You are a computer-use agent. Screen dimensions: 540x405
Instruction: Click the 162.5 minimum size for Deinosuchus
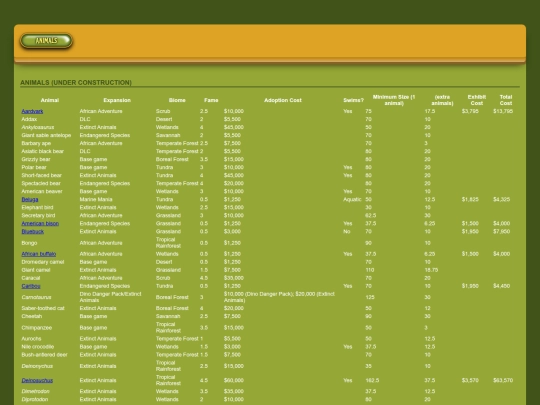click(372, 381)
